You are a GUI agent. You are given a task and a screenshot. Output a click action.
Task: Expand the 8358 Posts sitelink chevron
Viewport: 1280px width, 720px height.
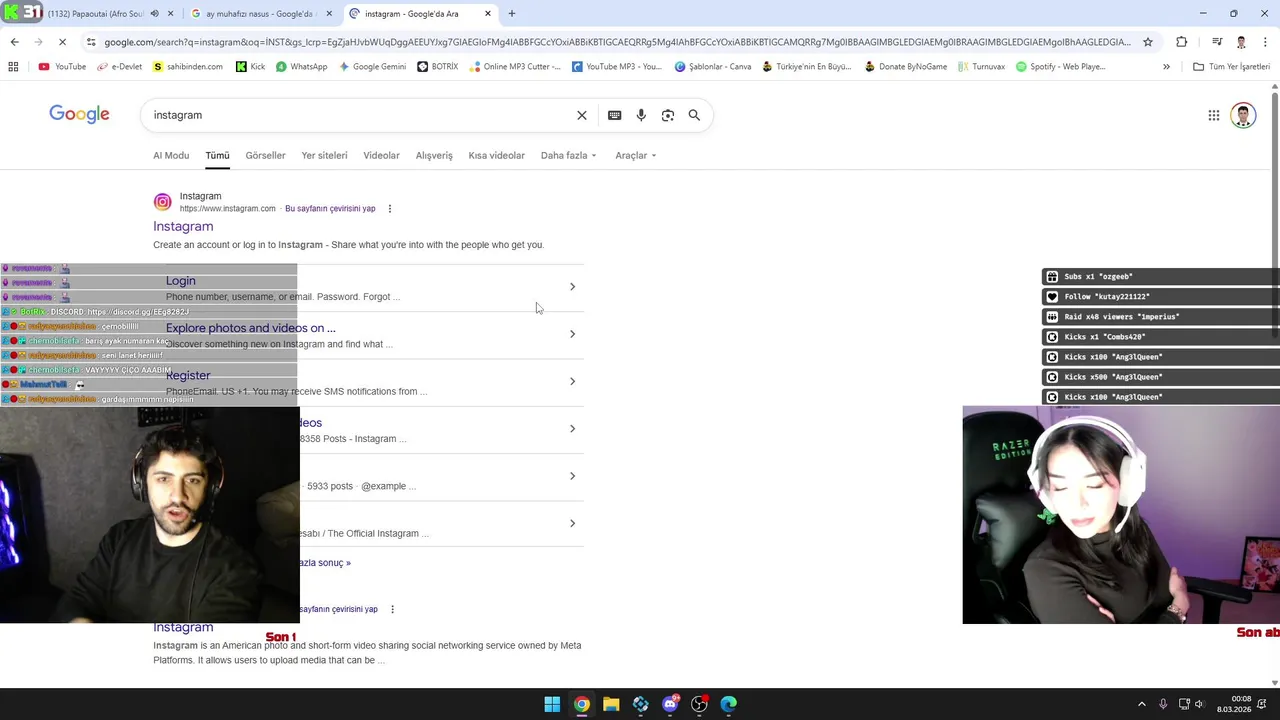pyautogui.click(x=572, y=429)
